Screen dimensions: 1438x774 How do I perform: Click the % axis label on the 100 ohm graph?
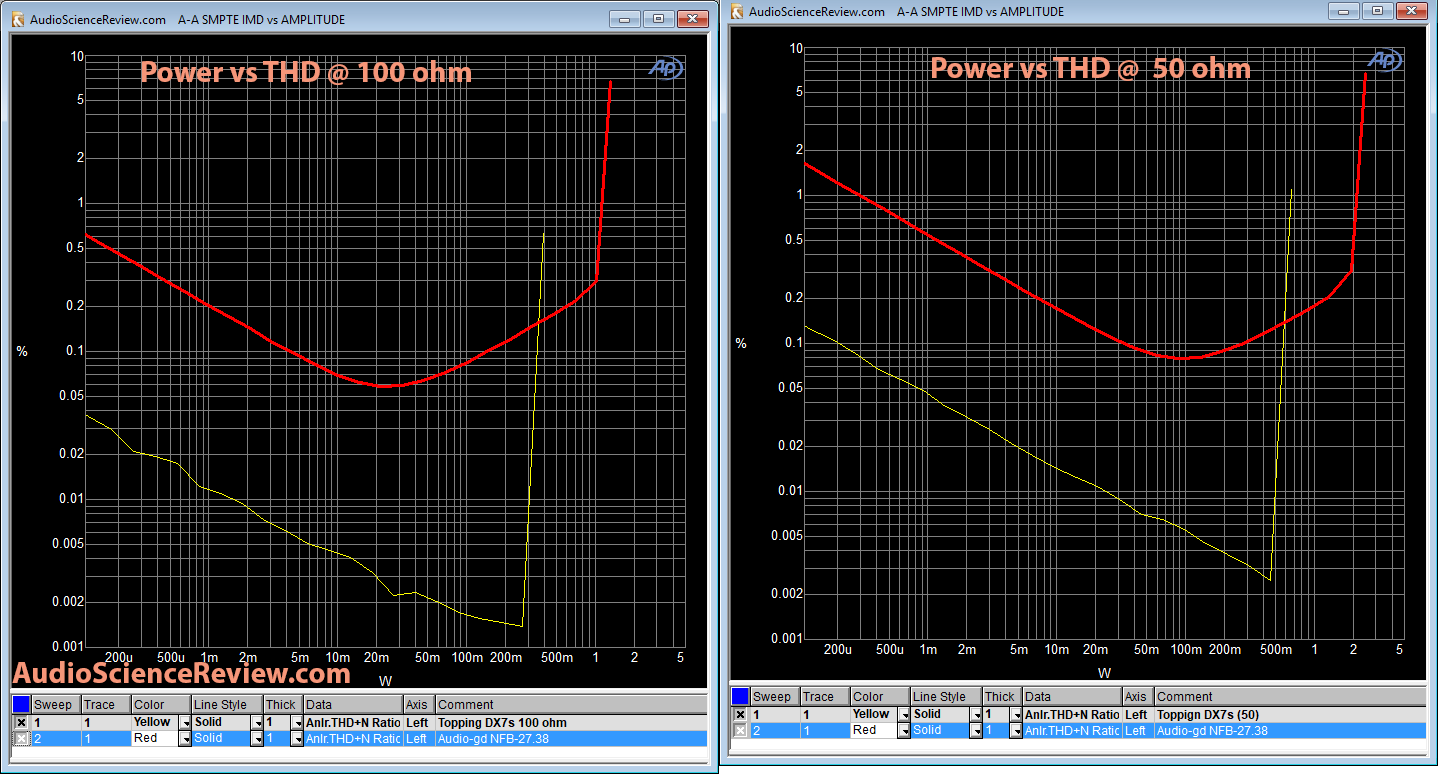pos(21,351)
